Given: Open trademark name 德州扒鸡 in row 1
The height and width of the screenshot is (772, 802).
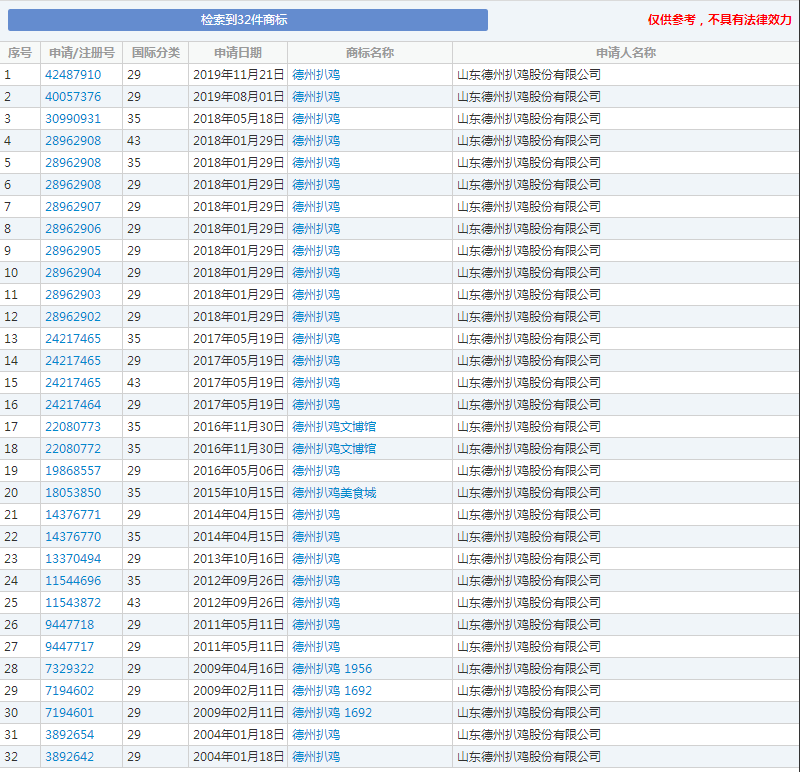Looking at the screenshot, I should coord(316,75).
